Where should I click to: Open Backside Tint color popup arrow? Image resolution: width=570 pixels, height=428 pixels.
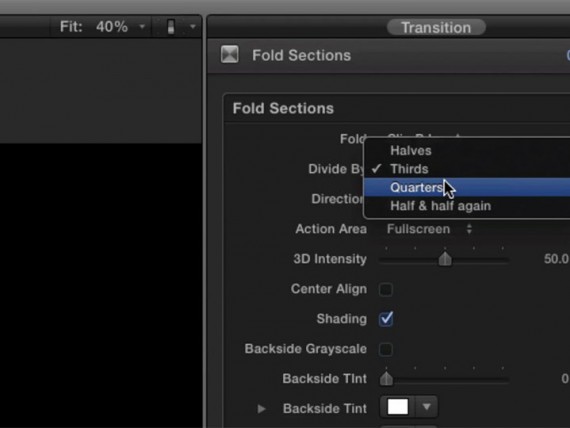pyautogui.click(x=427, y=407)
